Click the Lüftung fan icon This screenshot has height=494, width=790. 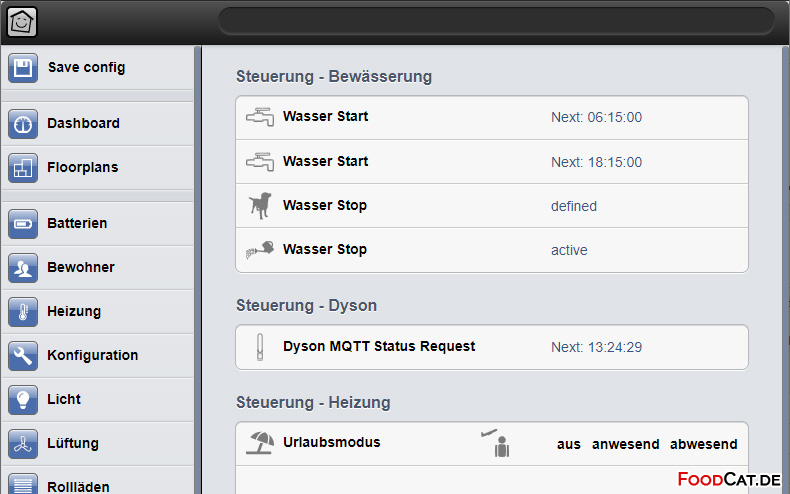(x=23, y=444)
